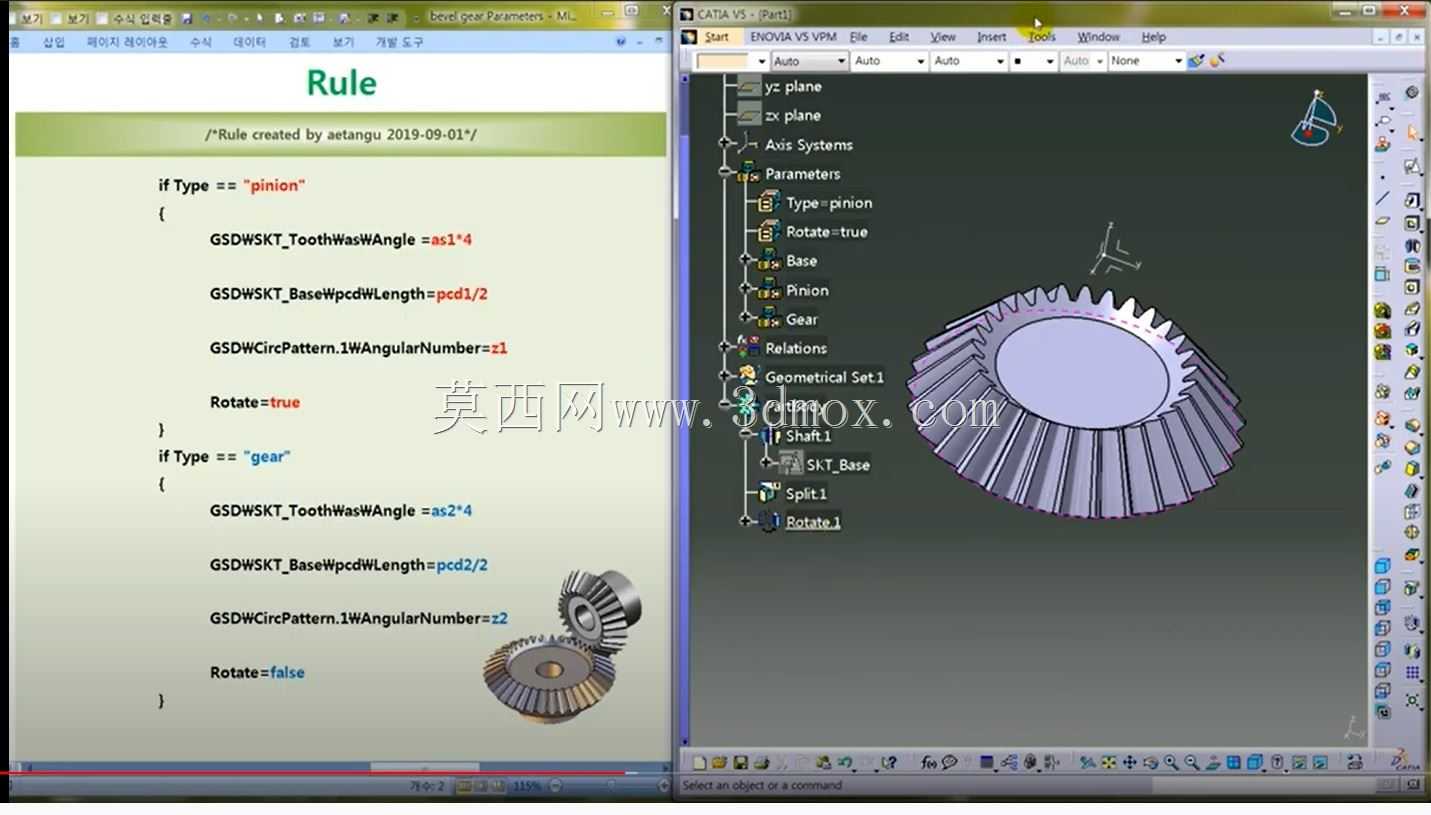Screen dimensions: 1431x815
Task: Select the yz plane tree item
Action: tap(793, 86)
